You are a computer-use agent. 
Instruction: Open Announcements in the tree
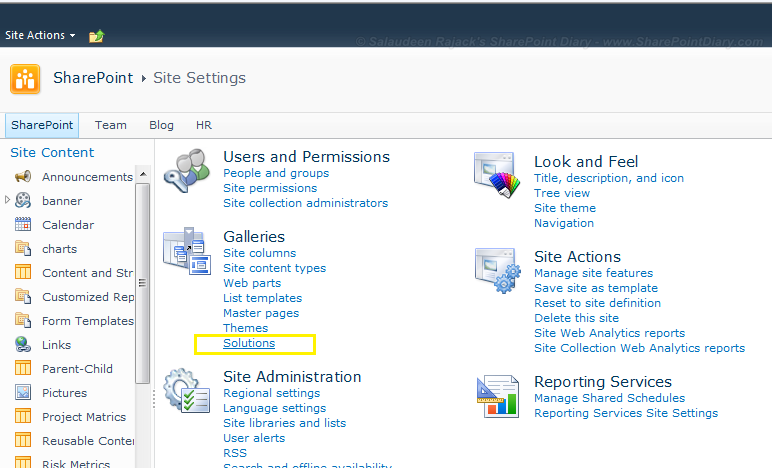coord(87,177)
